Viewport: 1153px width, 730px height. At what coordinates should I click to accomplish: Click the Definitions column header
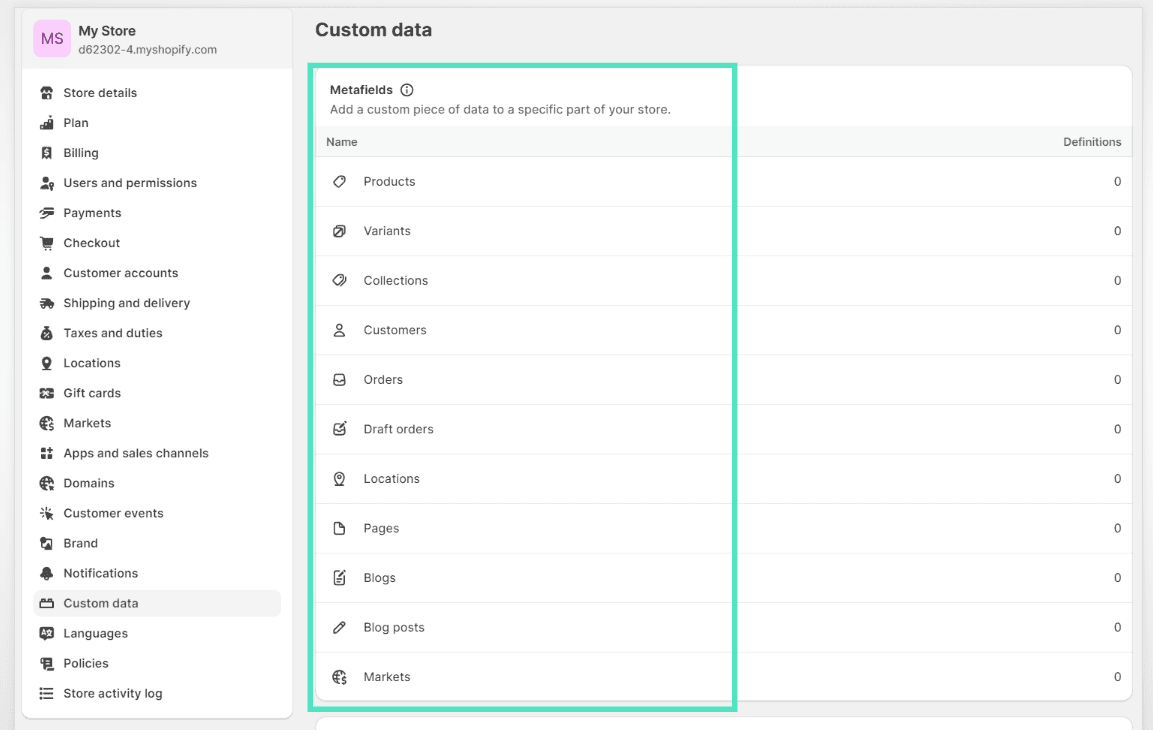point(1092,141)
